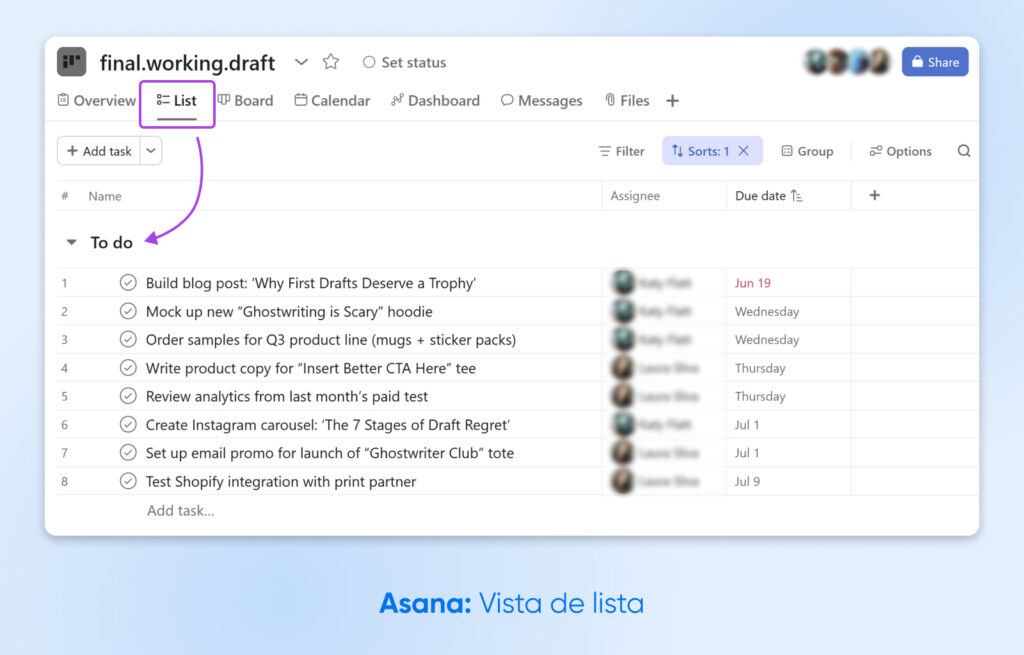Open the Options menu
The height and width of the screenshot is (655, 1024).
pyautogui.click(x=899, y=150)
